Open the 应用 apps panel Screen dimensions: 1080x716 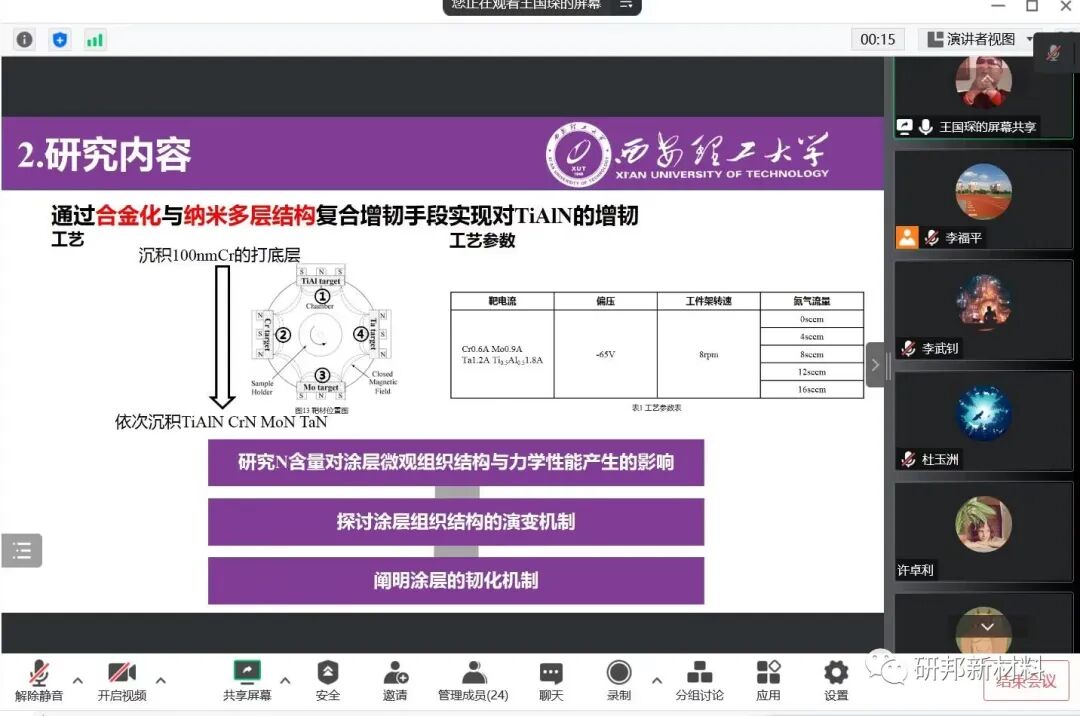pos(768,680)
